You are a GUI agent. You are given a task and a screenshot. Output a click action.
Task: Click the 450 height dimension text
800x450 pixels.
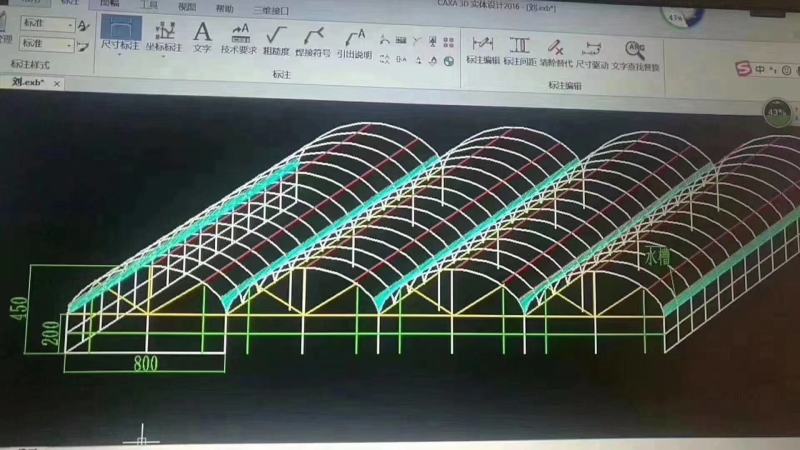click(x=18, y=309)
